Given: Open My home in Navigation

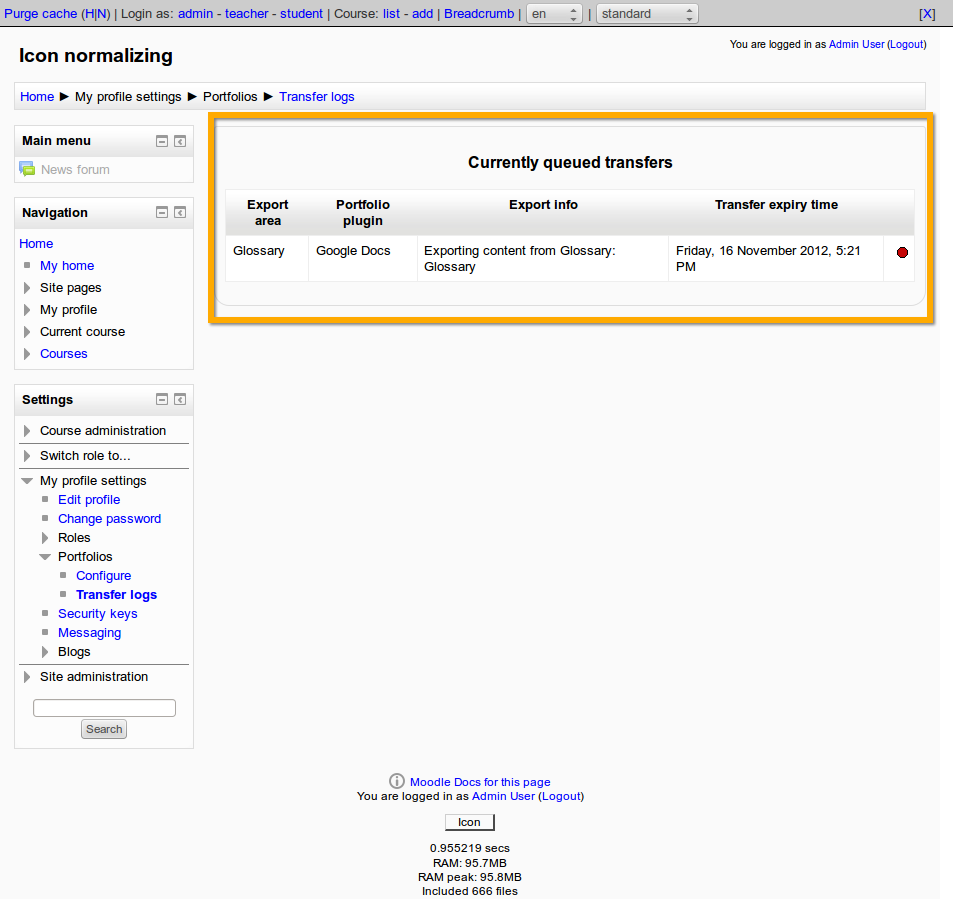Looking at the screenshot, I should pos(67,266).
